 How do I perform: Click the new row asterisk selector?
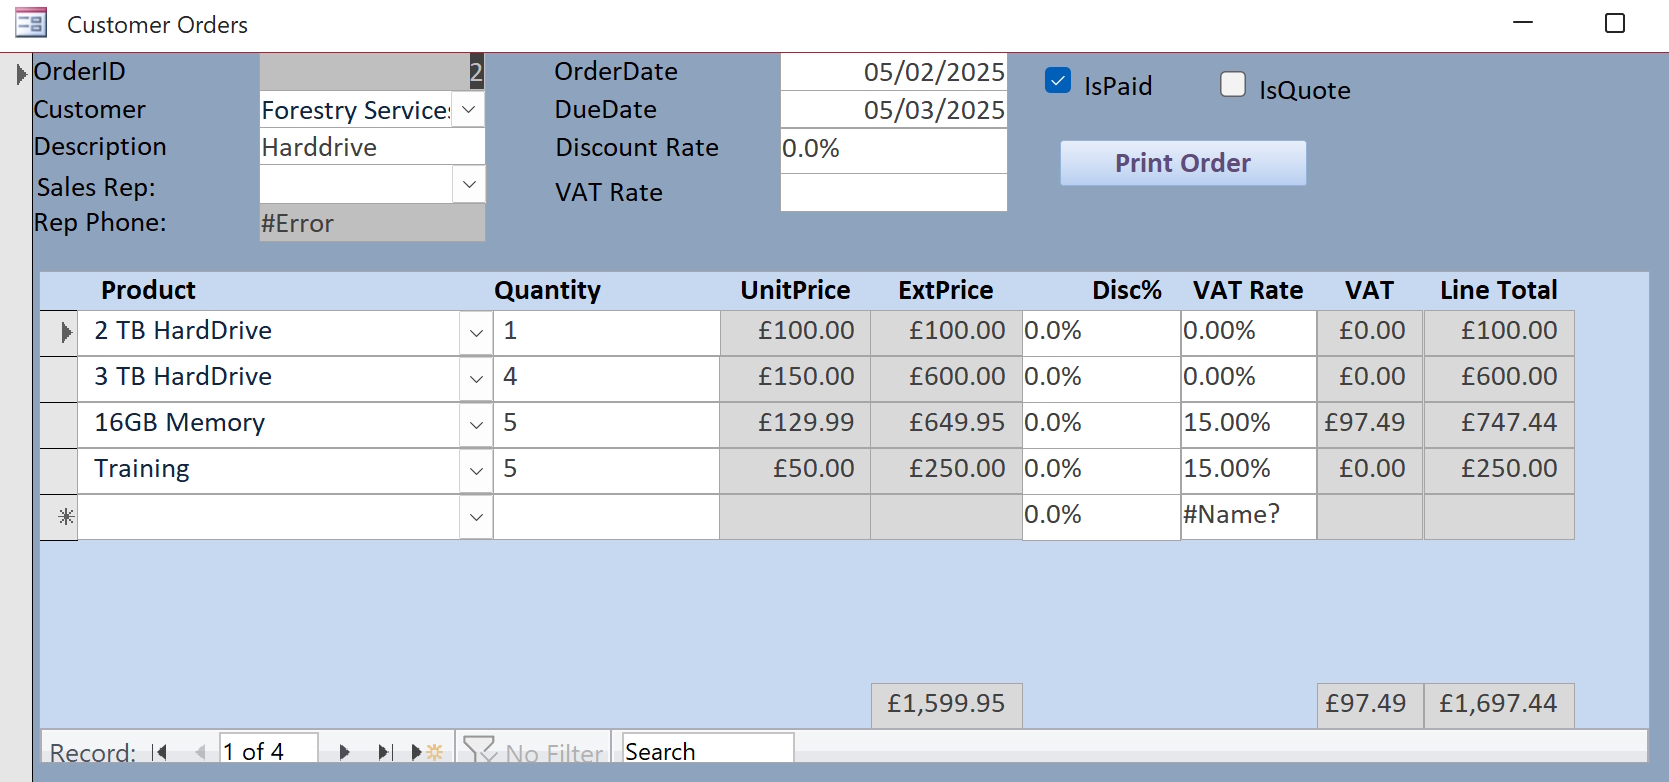[x=60, y=517]
